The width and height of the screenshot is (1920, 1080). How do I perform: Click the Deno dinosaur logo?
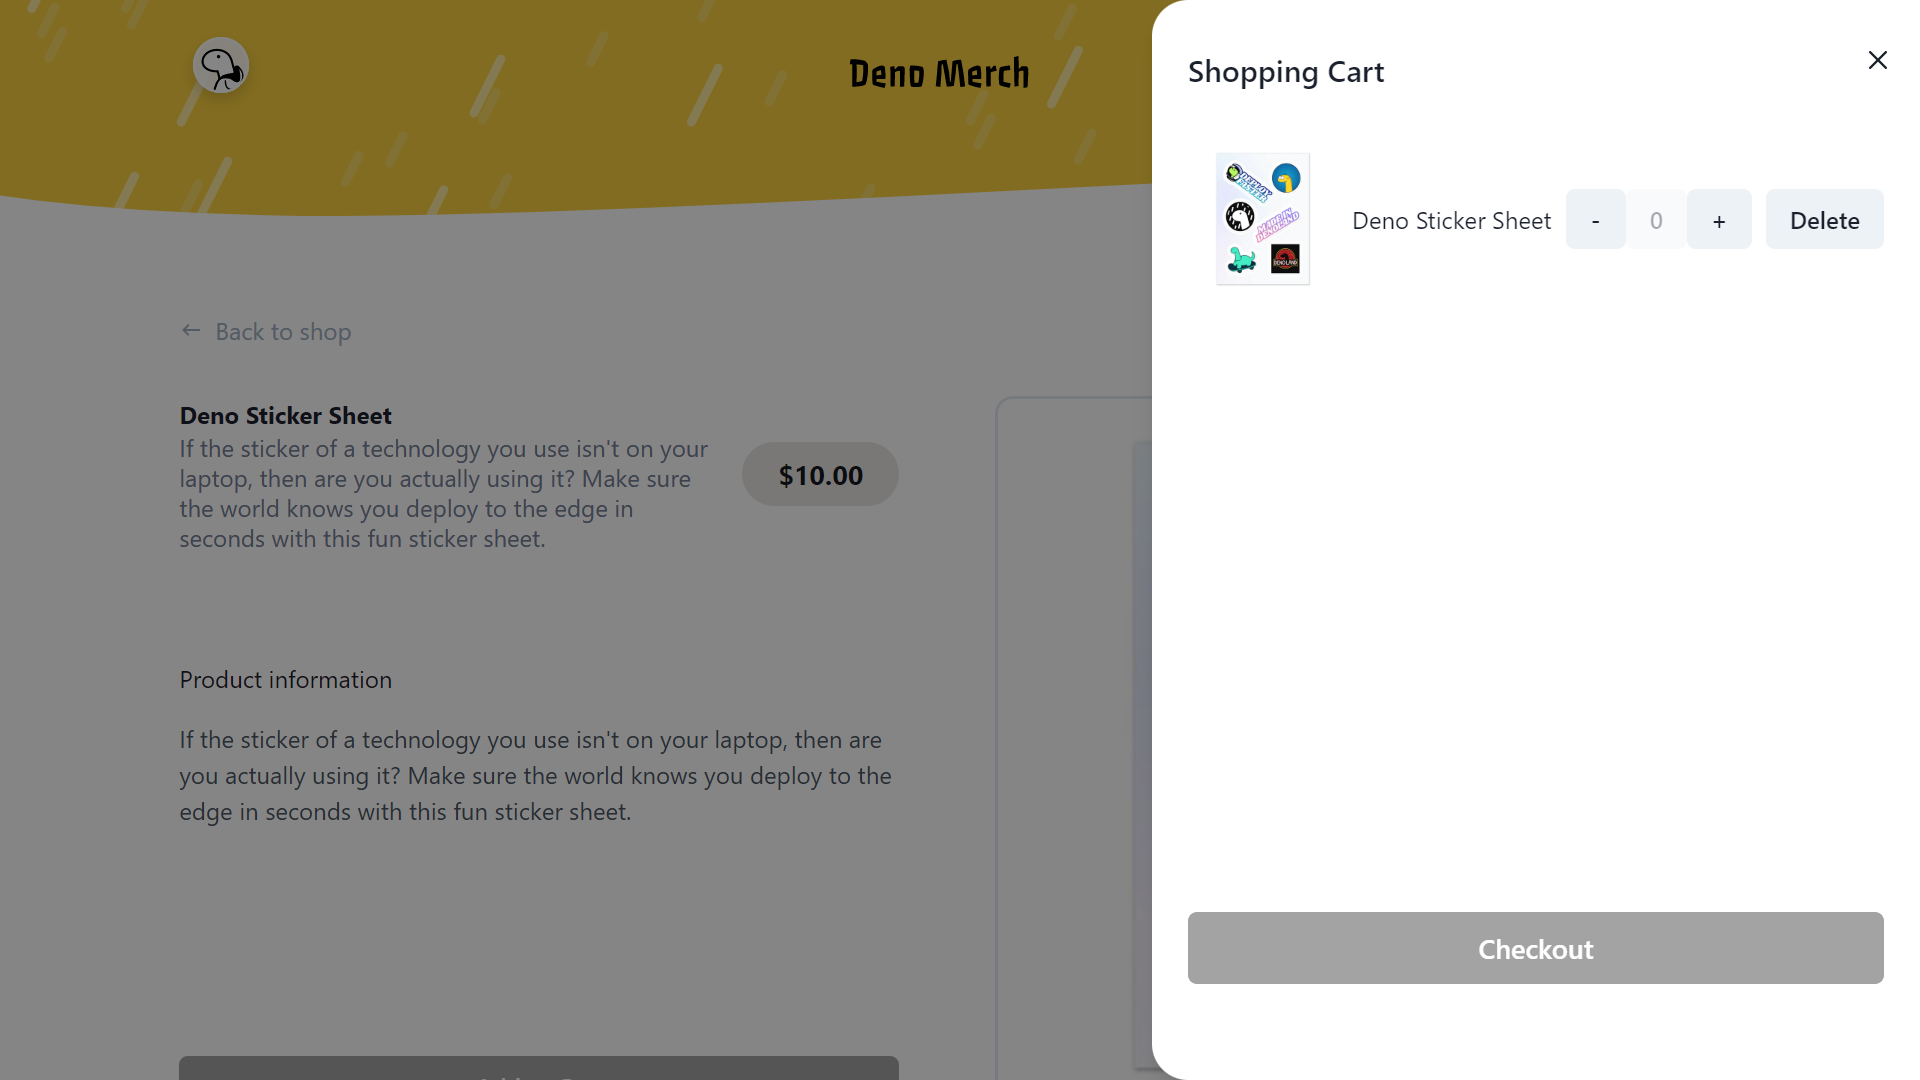[x=220, y=66]
